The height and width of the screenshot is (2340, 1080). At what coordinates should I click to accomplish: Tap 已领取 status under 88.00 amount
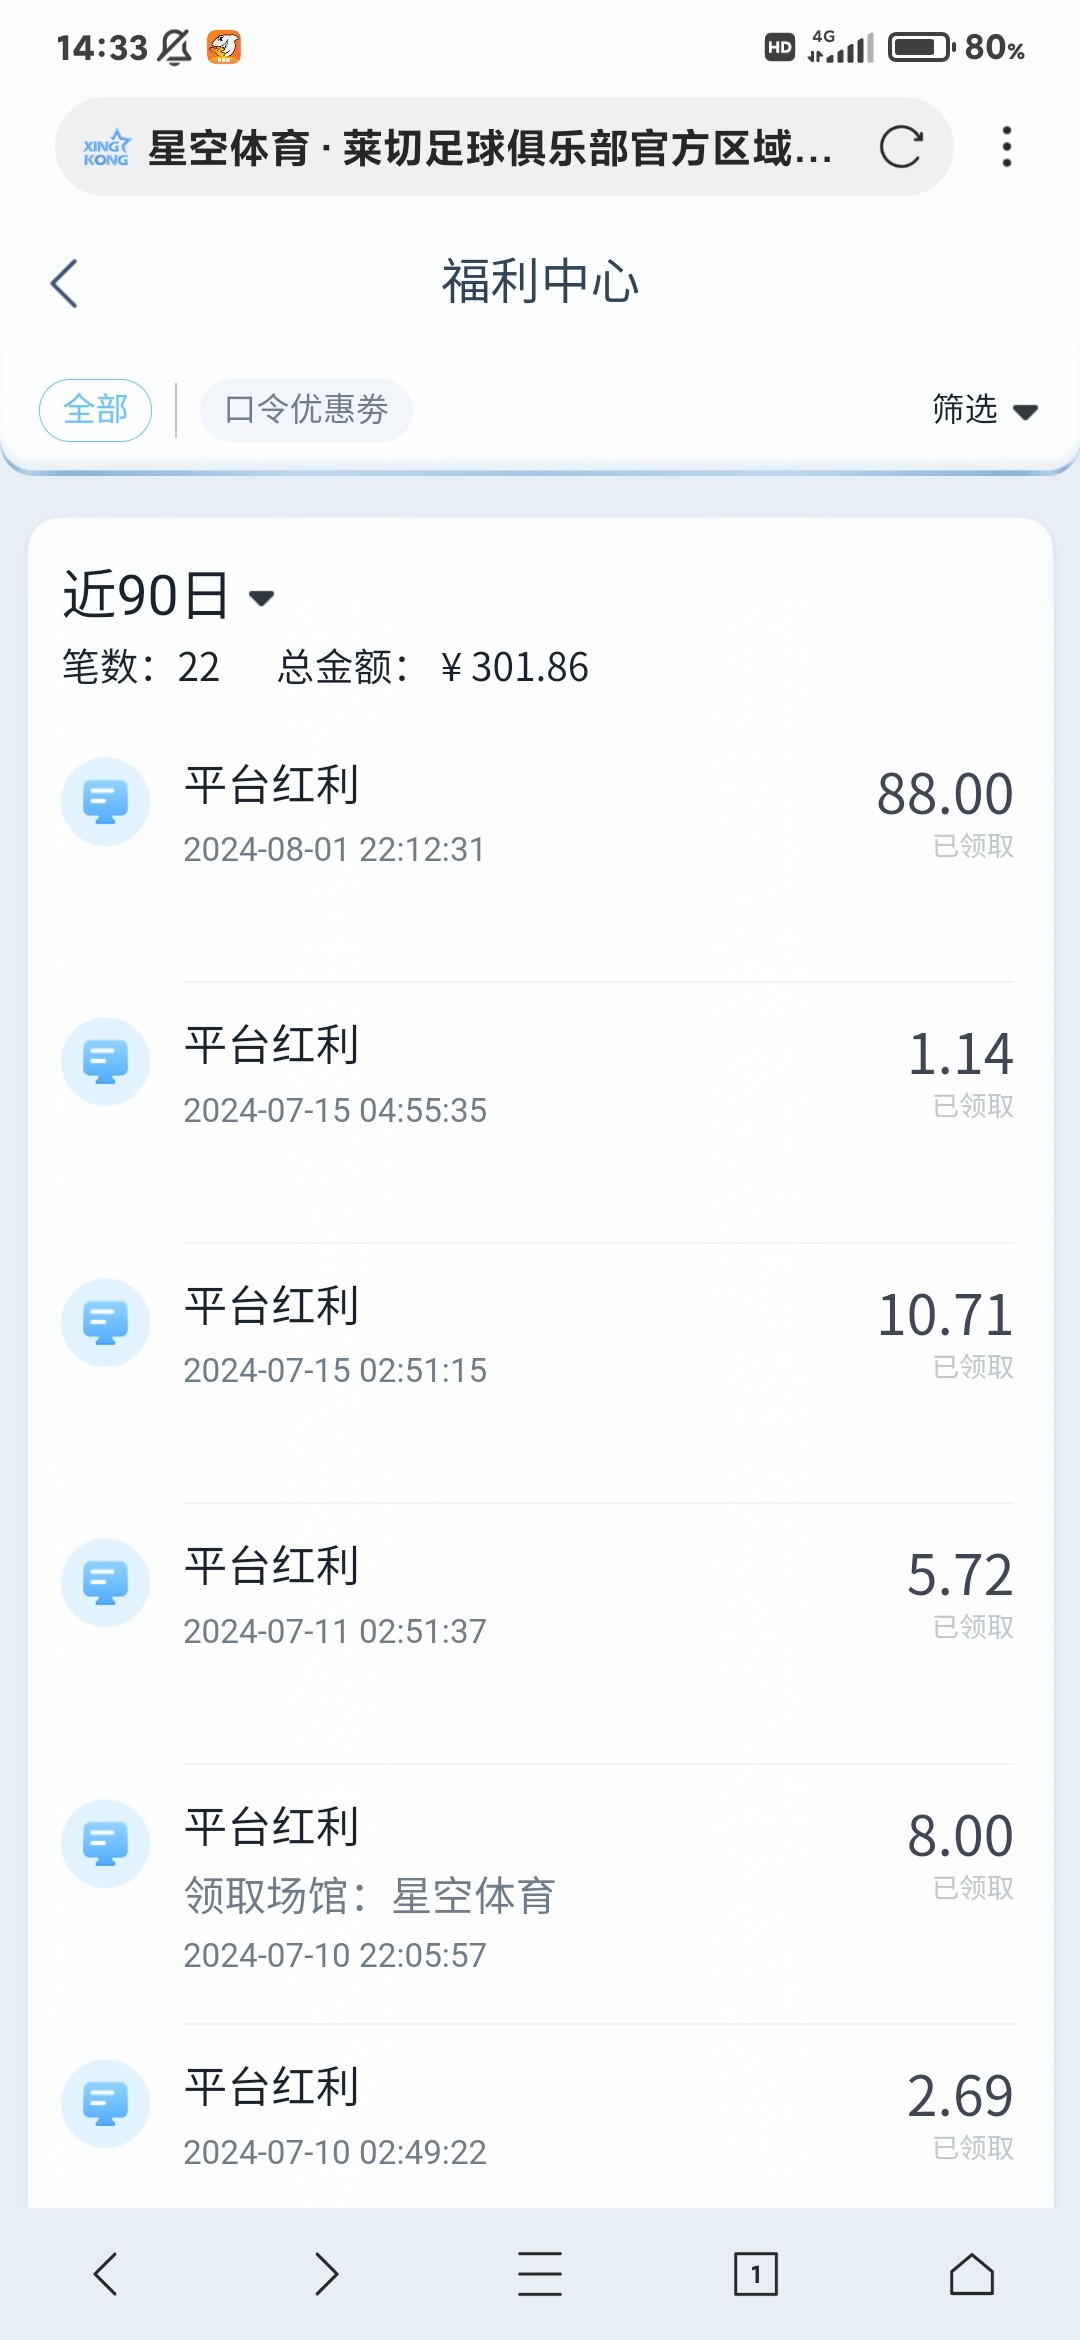973,846
